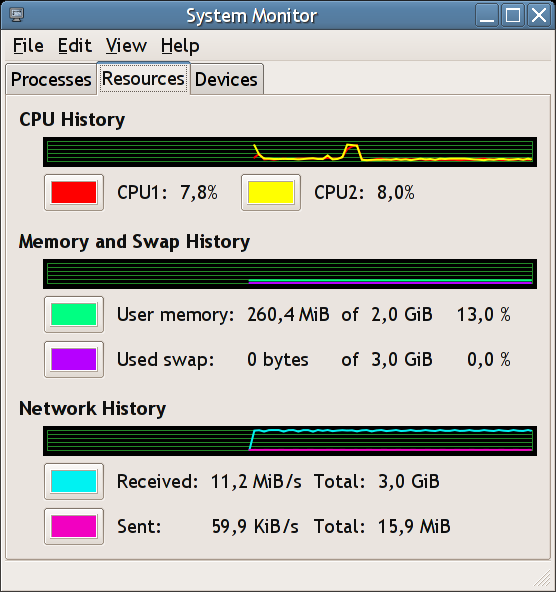Change the red CPU1 color button

74,193
